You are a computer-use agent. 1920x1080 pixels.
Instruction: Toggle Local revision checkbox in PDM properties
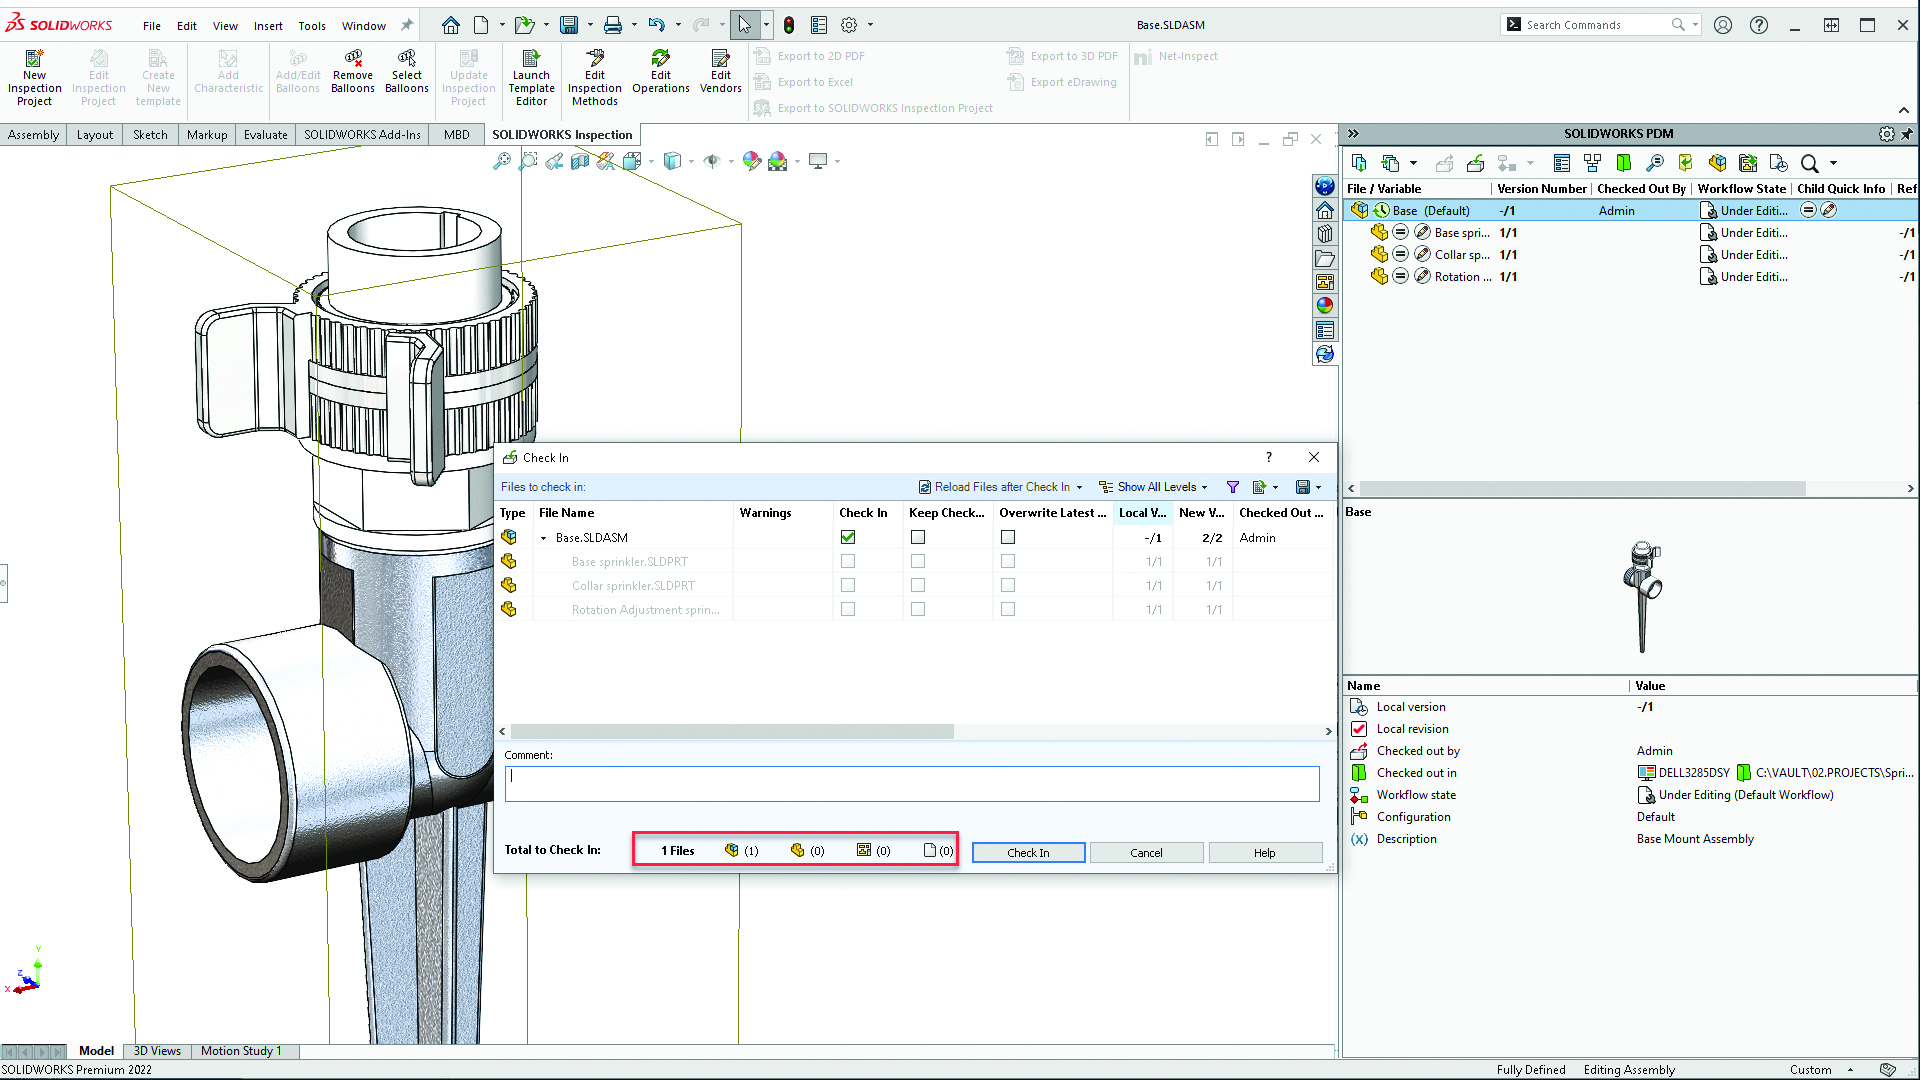click(1359, 729)
